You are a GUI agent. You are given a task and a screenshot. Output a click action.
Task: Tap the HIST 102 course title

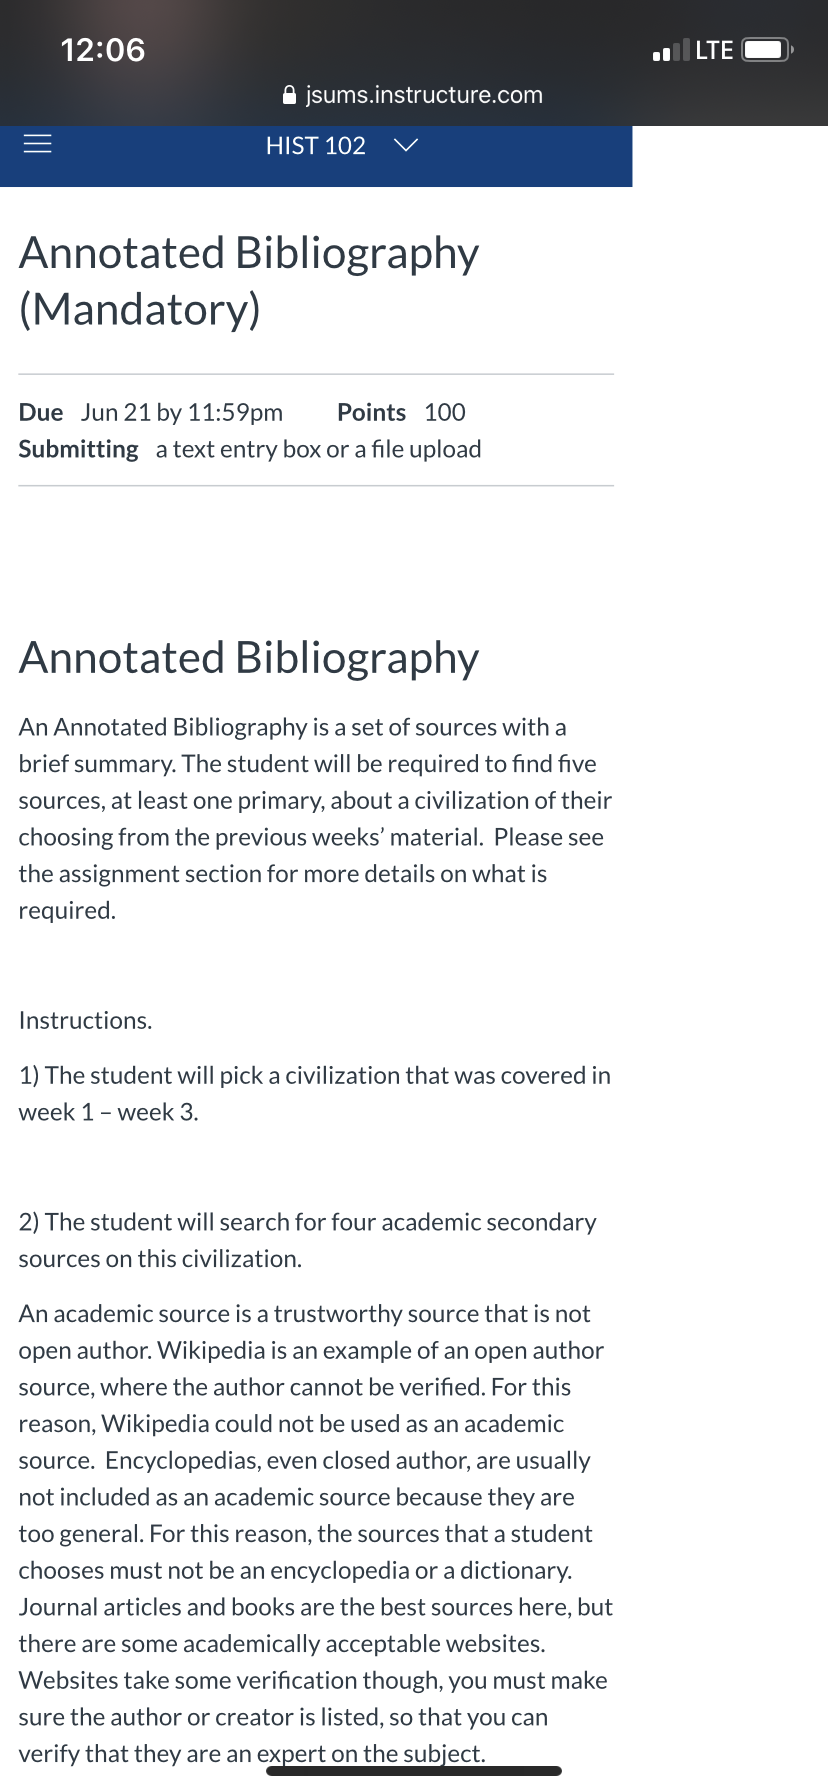click(x=316, y=146)
